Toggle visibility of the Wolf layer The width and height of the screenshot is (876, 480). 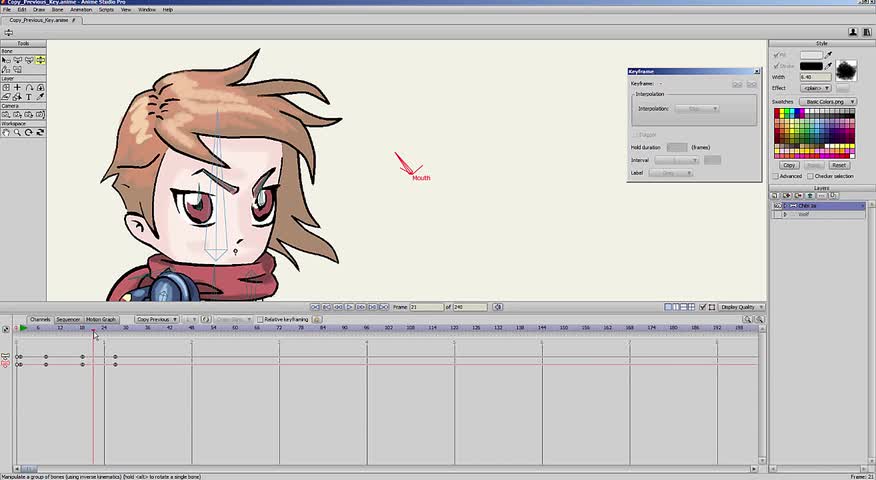[x=777, y=214]
